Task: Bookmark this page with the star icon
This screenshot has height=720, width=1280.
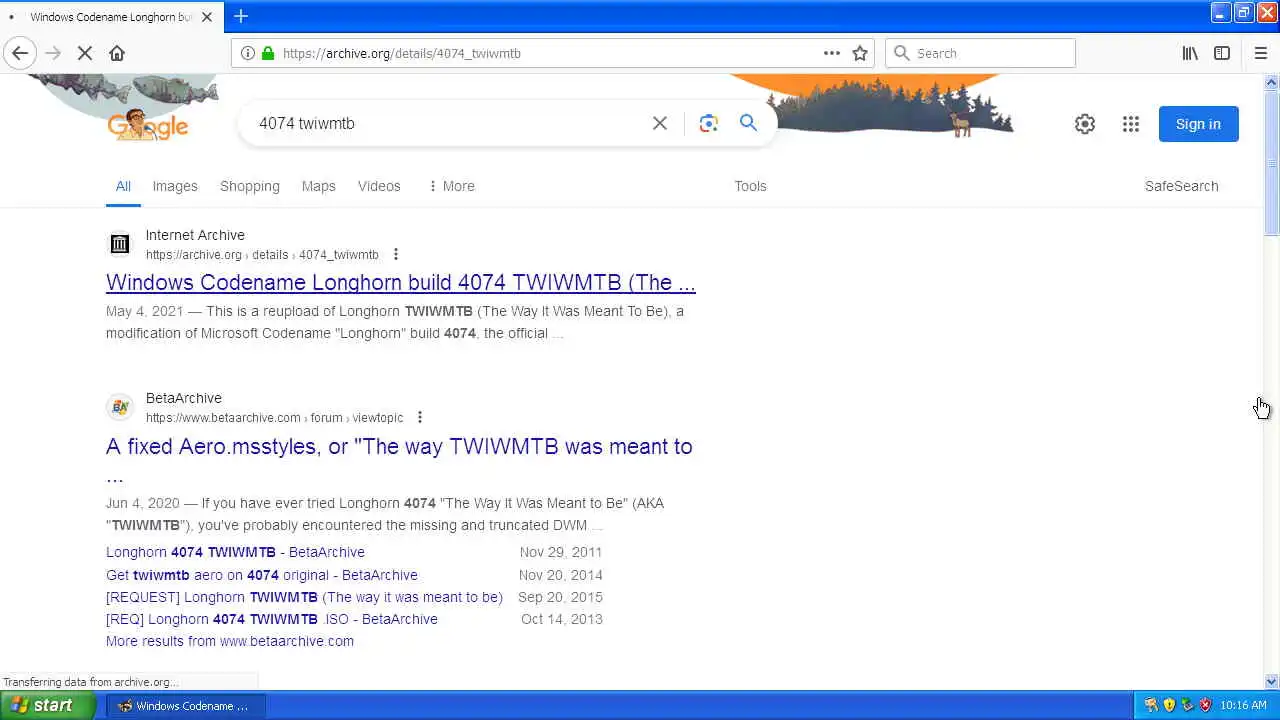Action: [x=860, y=53]
